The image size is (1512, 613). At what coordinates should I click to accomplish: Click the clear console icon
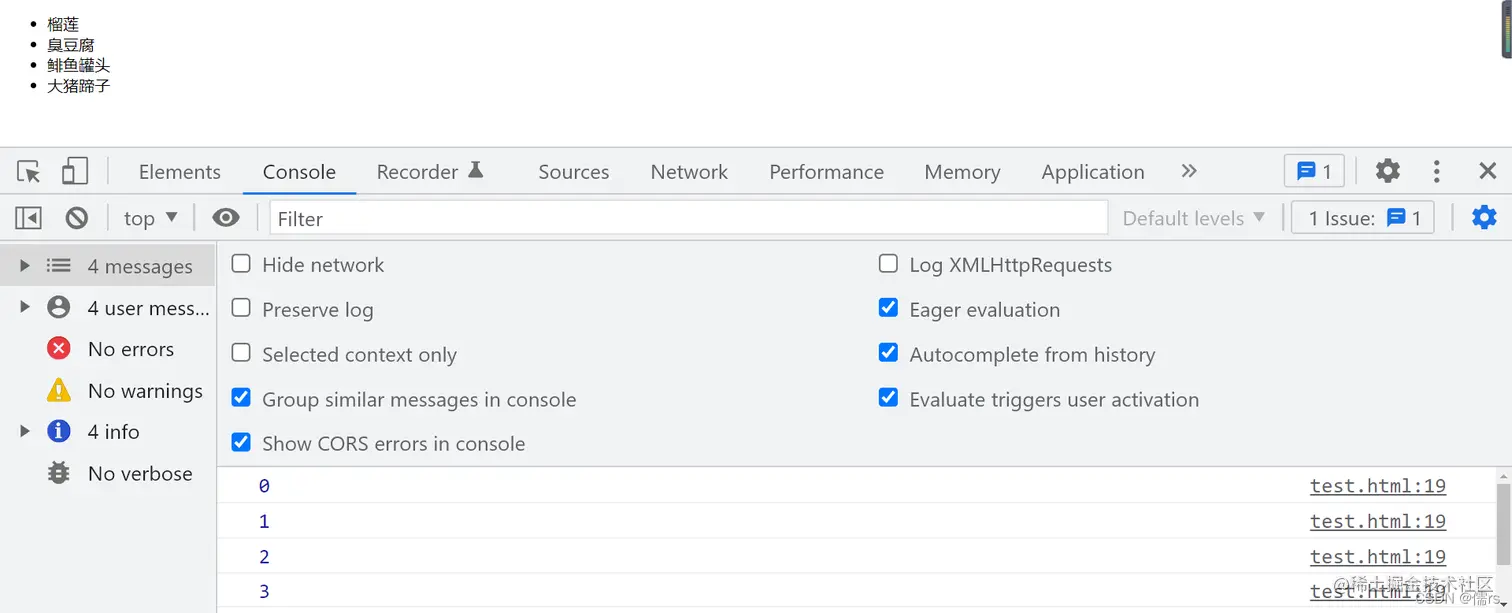point(77,218)
